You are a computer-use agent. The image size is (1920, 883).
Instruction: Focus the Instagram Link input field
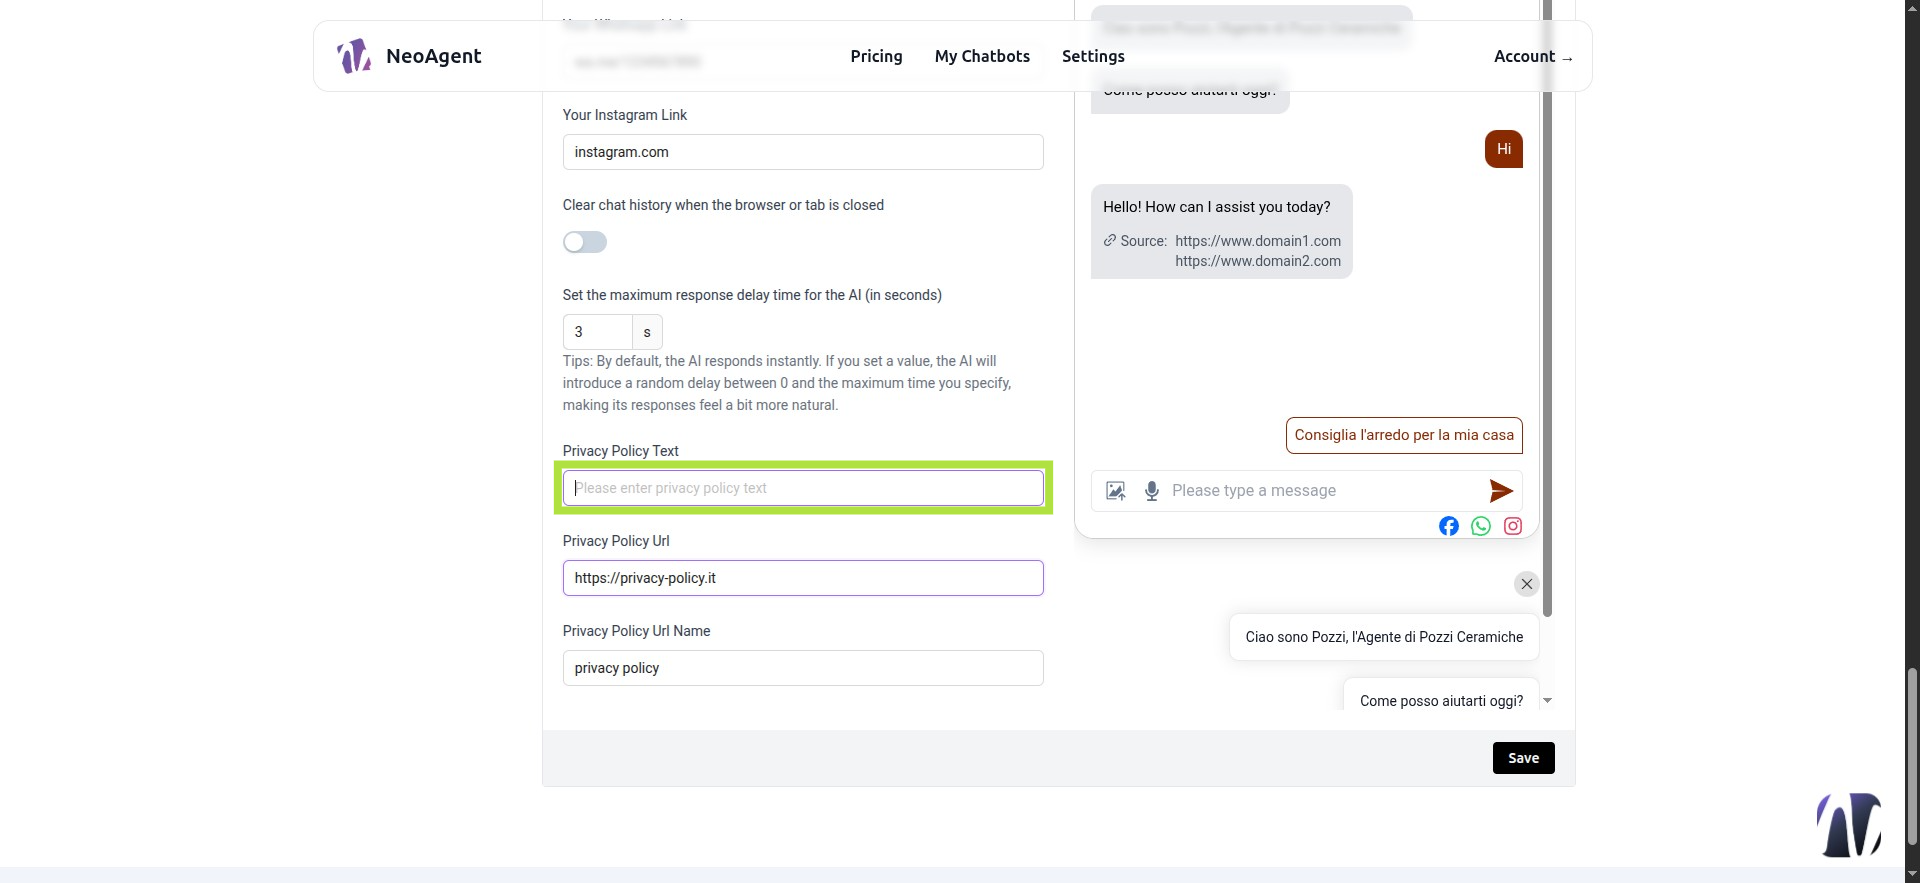tap(803, 152)
